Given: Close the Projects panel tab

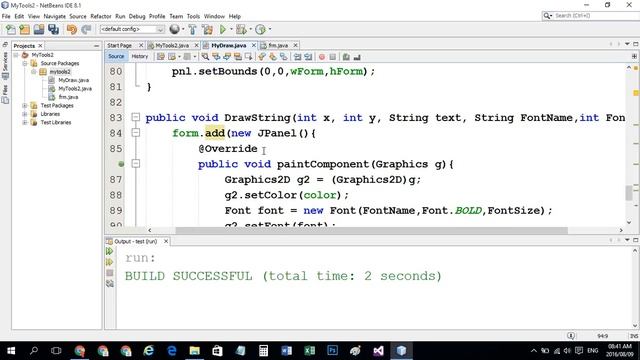Looking at the screenshot, I should pos(40,46).
